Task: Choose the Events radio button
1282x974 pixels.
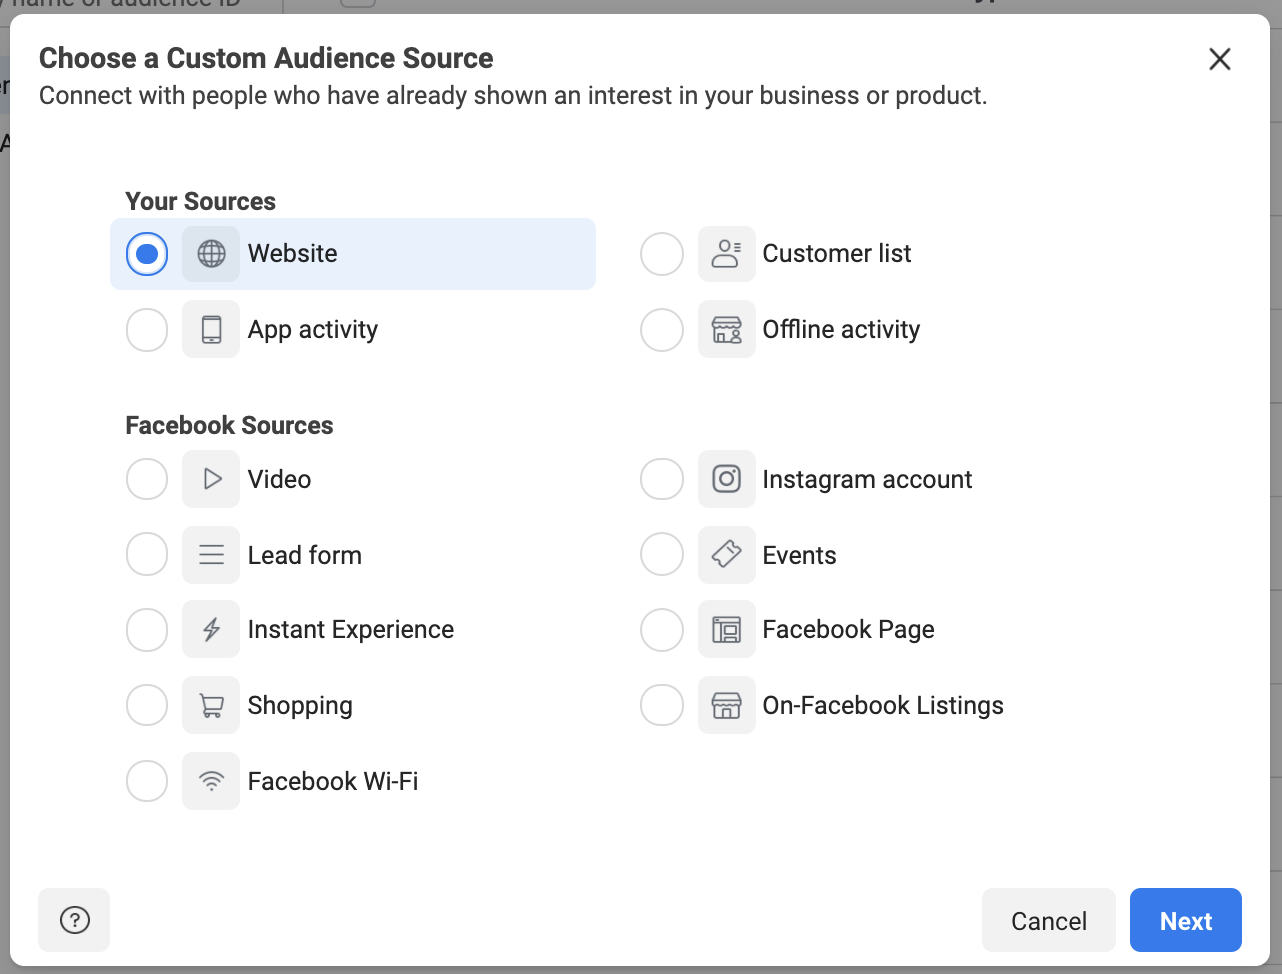Action: click(662, 555)
